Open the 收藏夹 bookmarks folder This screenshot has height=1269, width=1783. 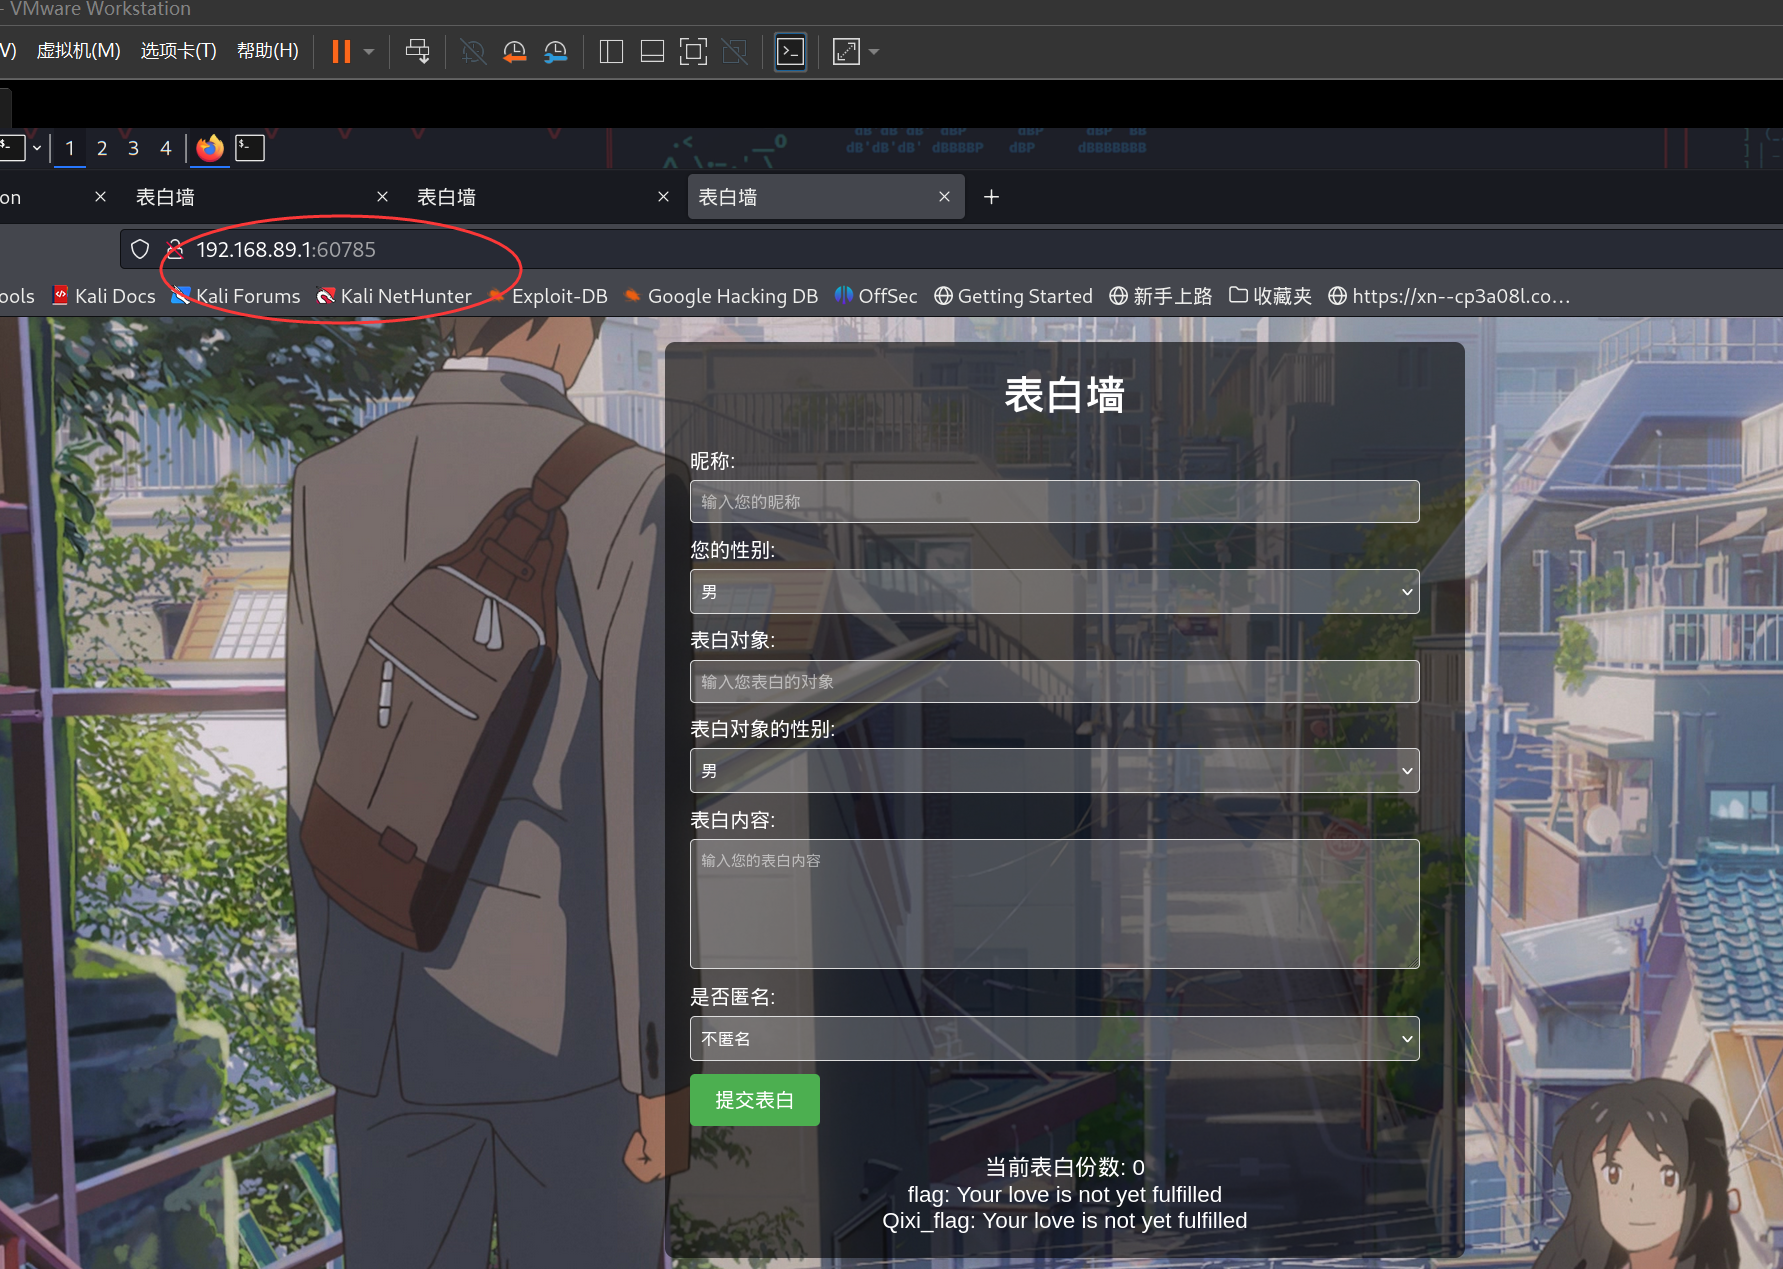[1270, 296]
